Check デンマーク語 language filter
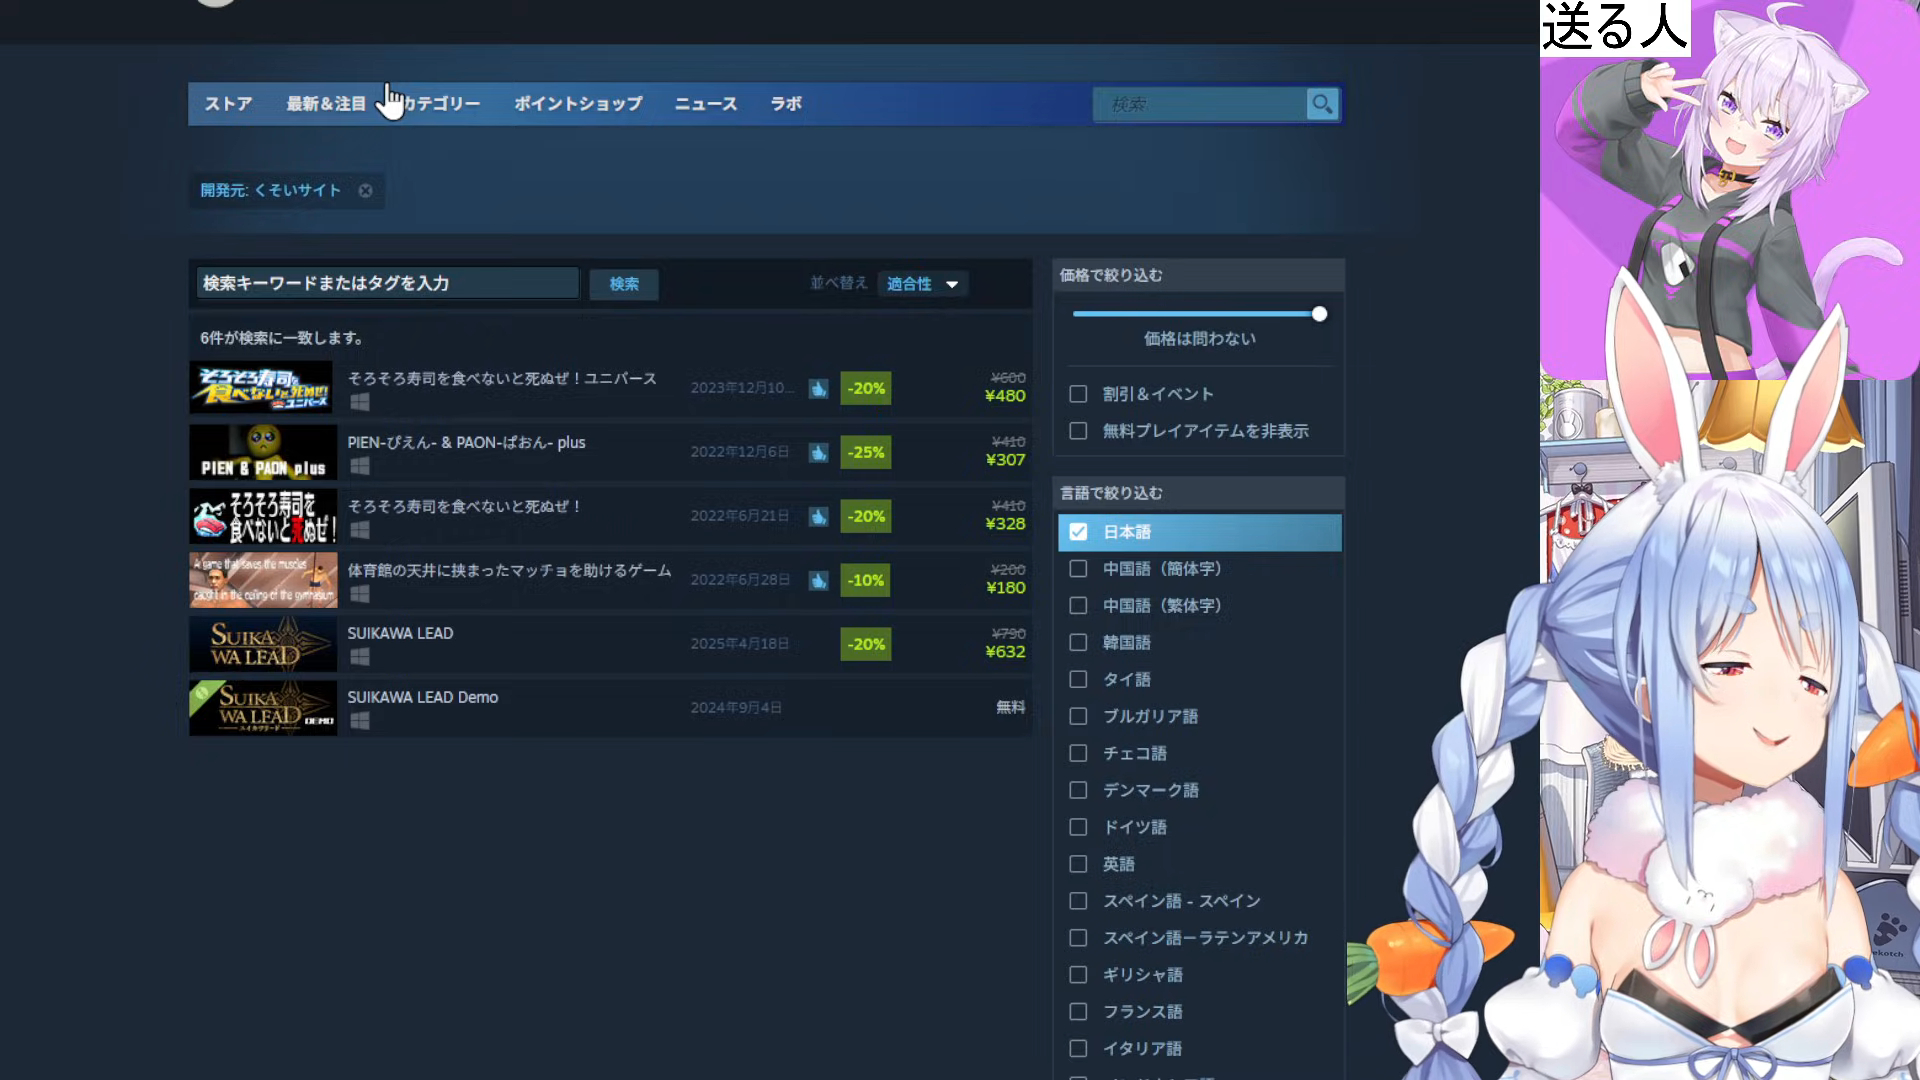Viewport: 1920px width, 1080px height. [1078, 791]
